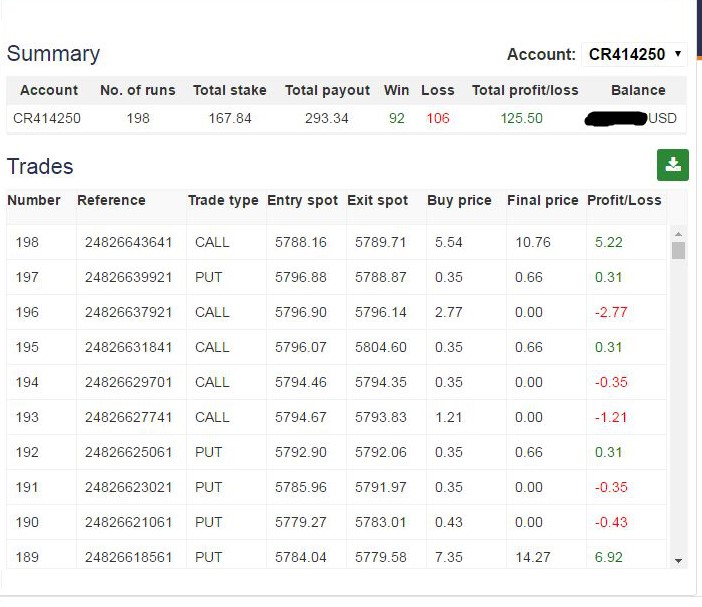702x607 pixels.
Task: Select trade row number 197
Action: pos(27,277)
